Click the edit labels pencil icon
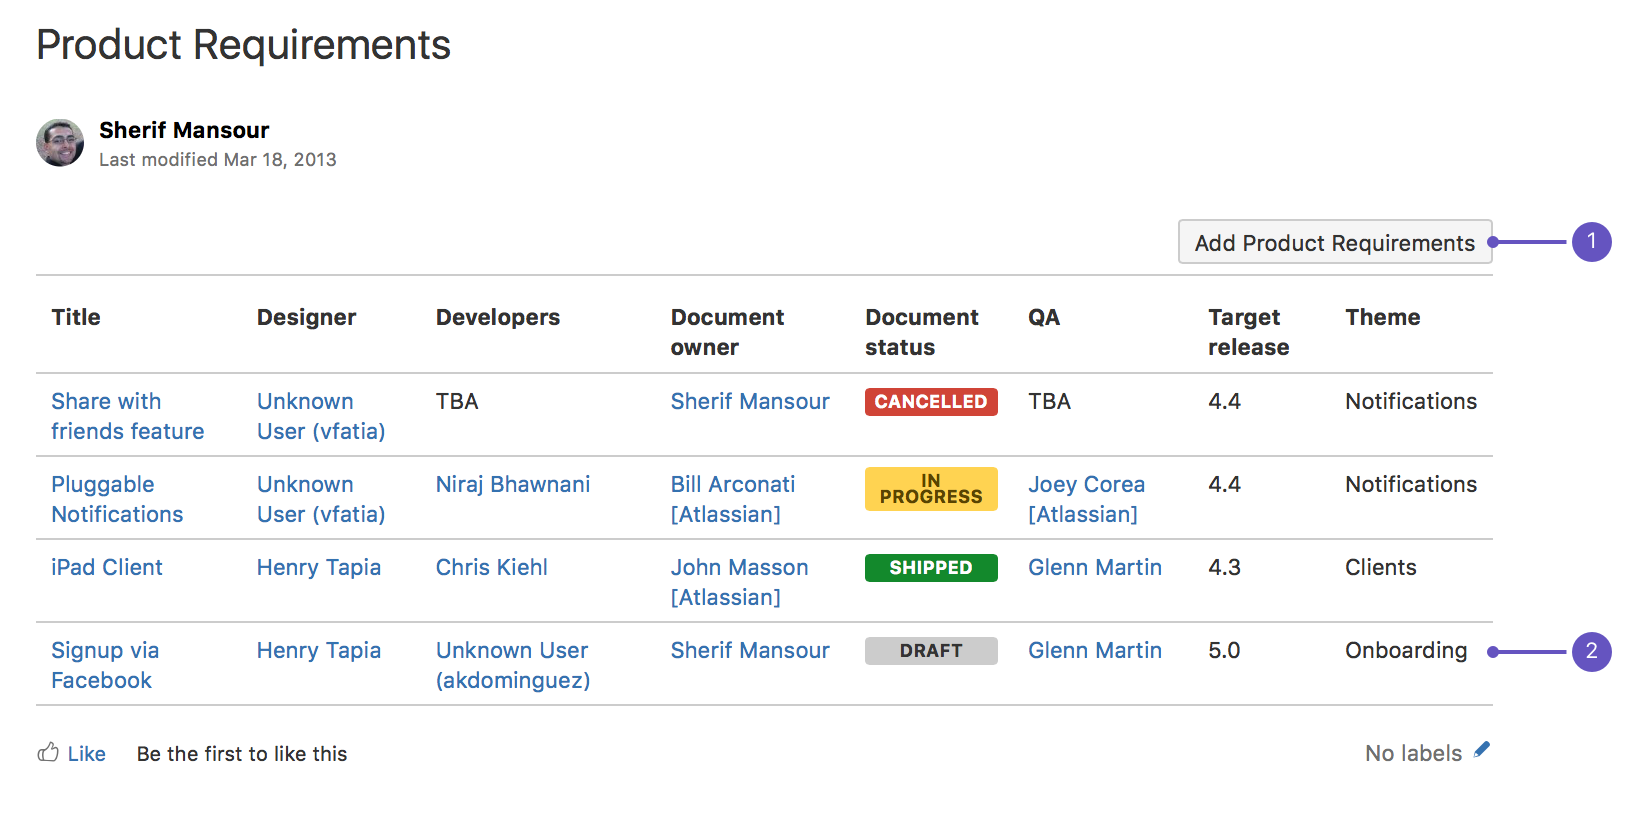 pos(1482,750)
